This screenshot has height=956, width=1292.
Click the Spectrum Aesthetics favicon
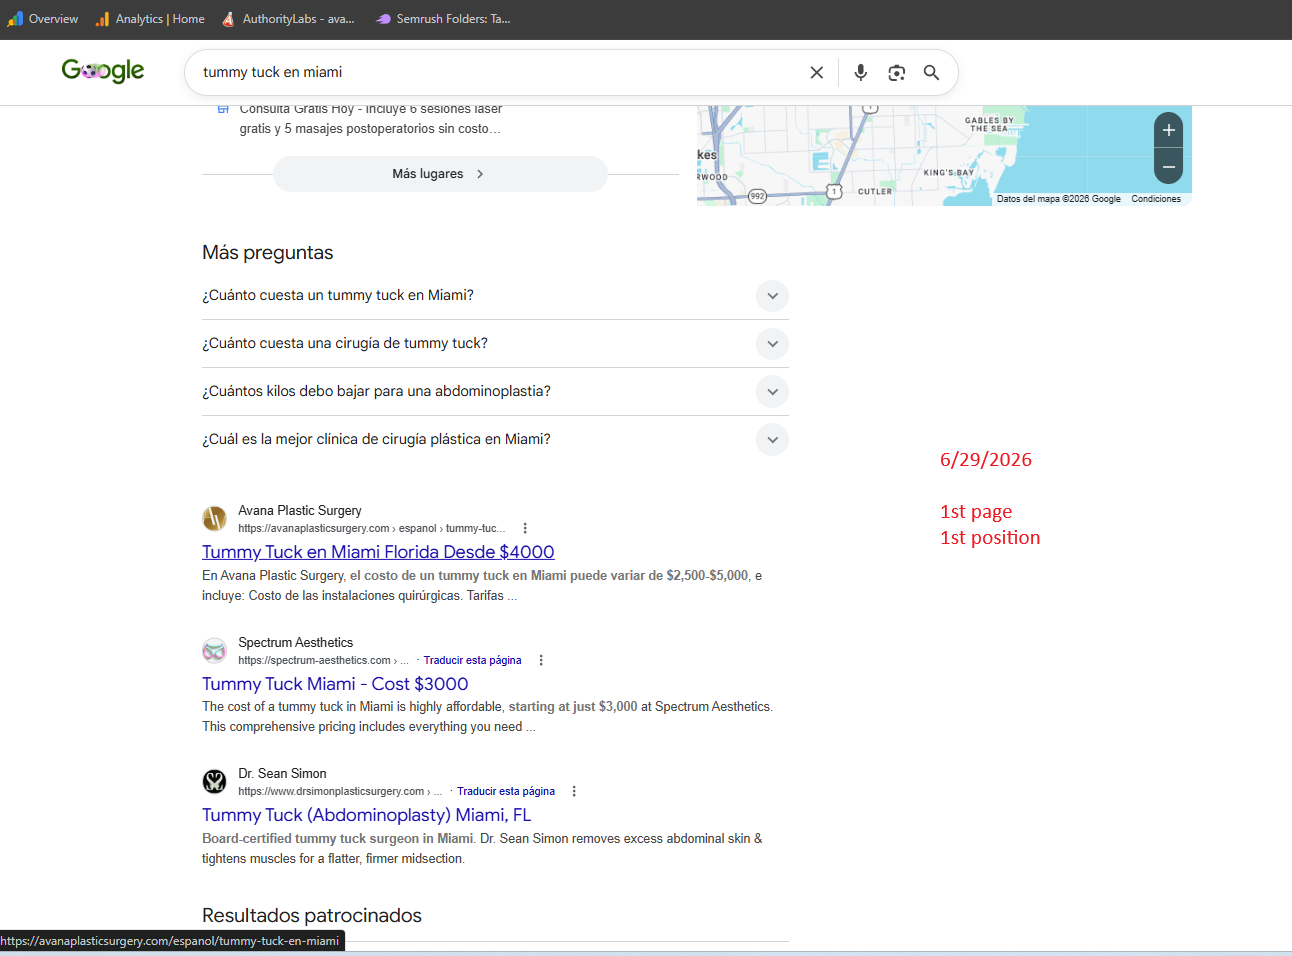(x=214, y=650)
